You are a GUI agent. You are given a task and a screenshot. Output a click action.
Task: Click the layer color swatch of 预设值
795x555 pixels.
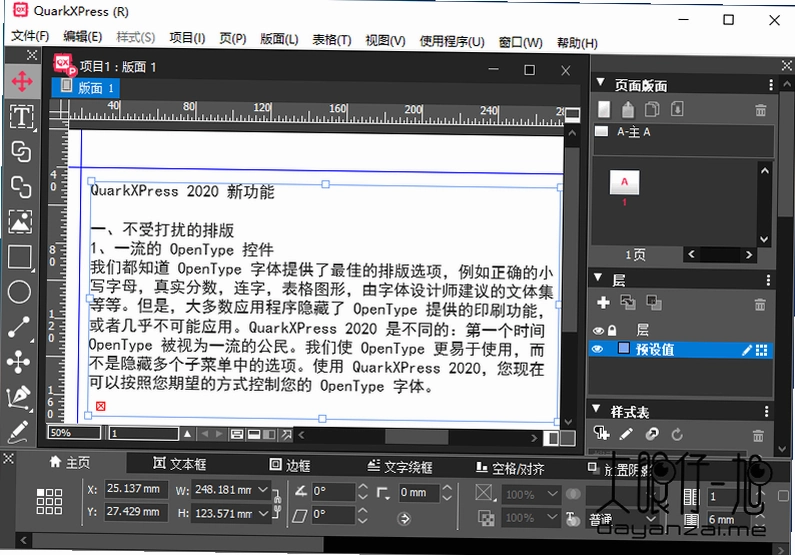(x=624, y=348)
